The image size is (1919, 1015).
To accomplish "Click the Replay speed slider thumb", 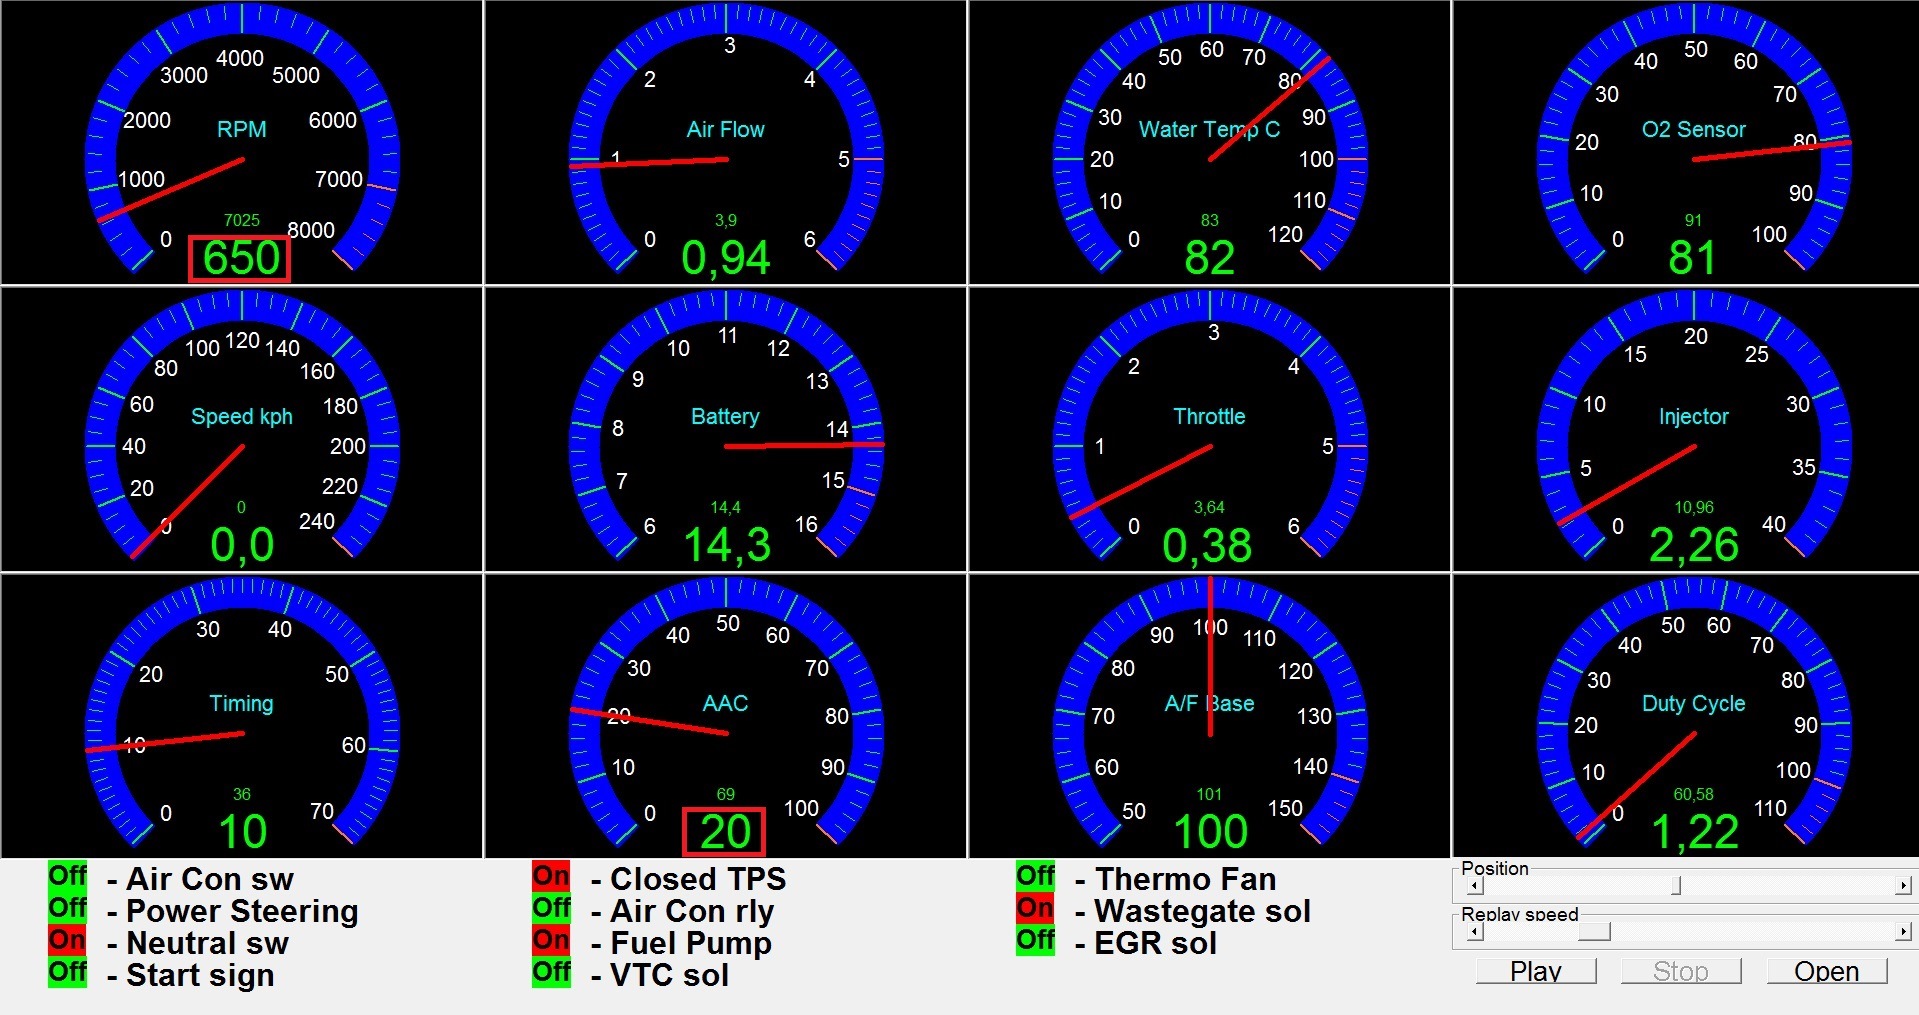I will pos(1594,932).
